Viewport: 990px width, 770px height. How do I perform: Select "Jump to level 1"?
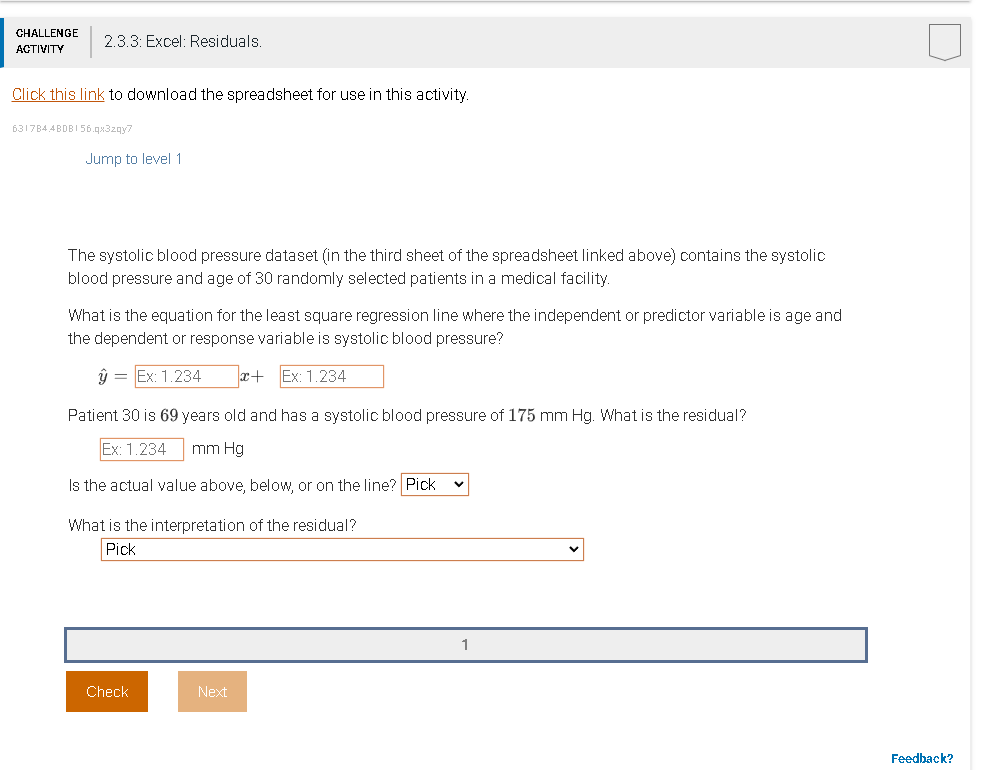133,158
